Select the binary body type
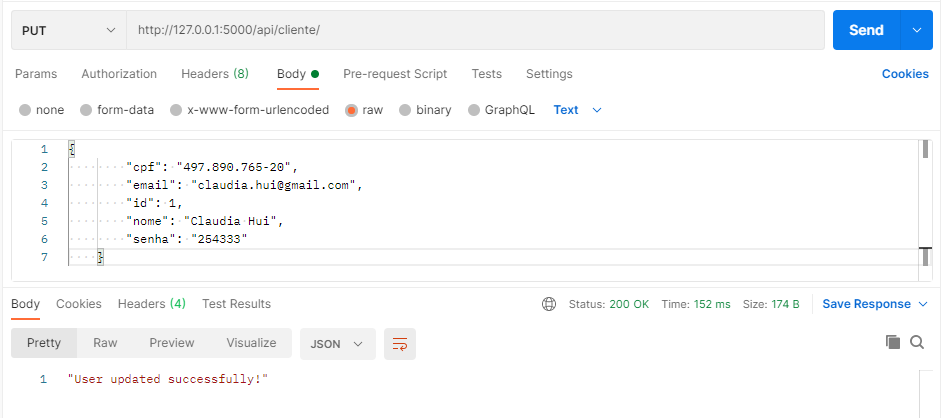Image resolution: width=949 pixels, height=418 pixels. click(425, 110)
